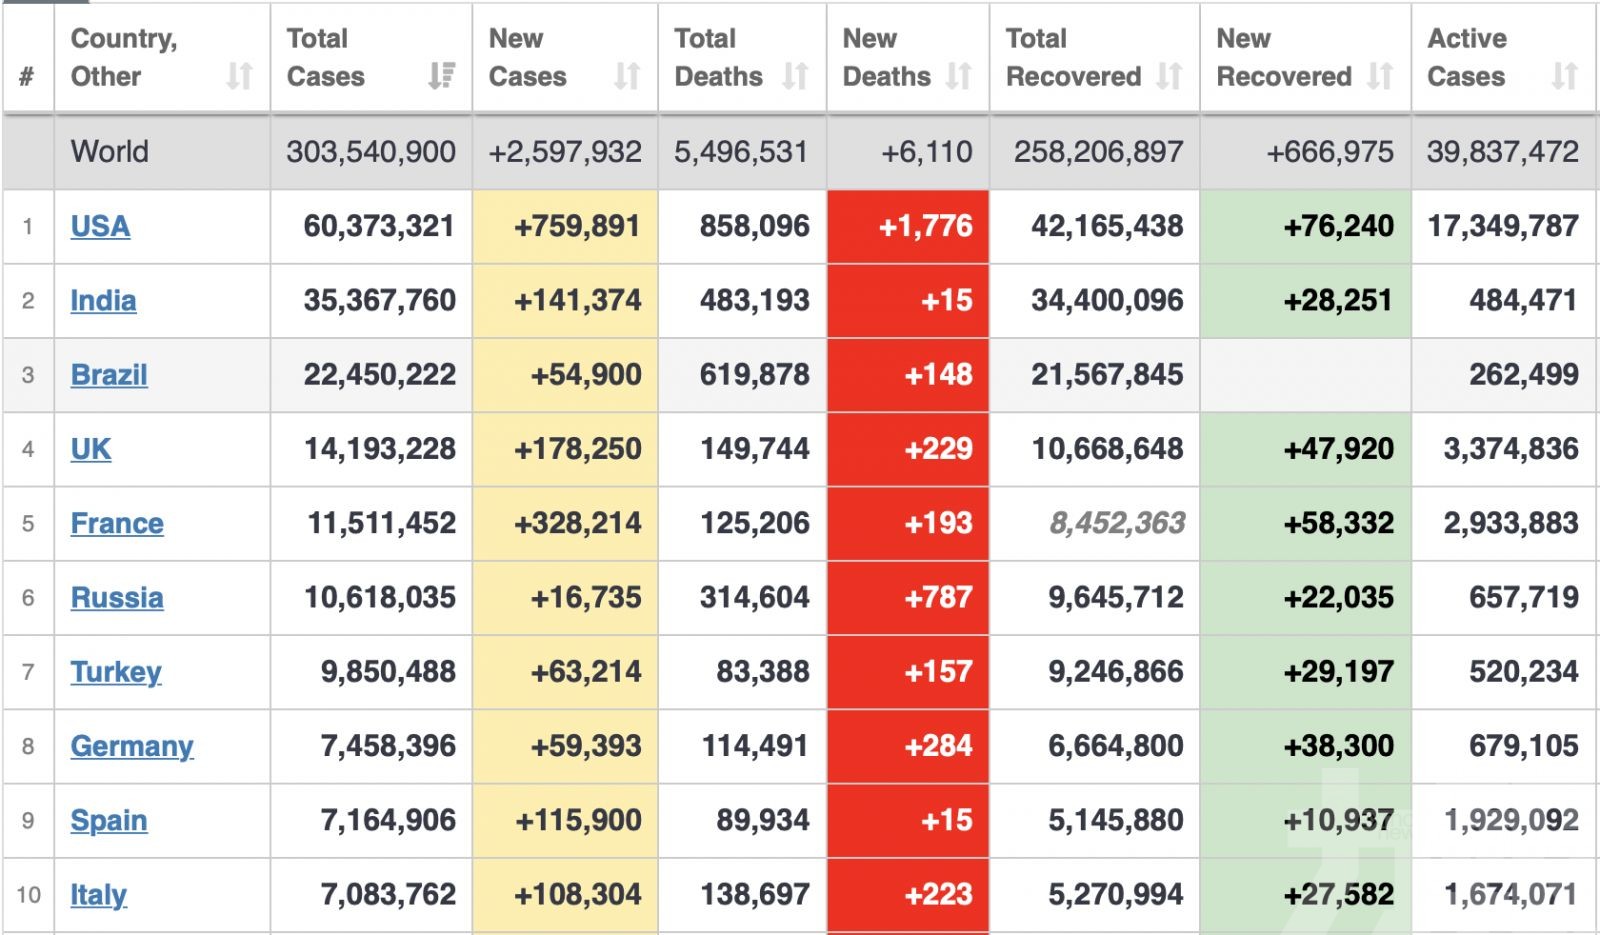Select Brazil active cases 262,499
The height and width of the screenshot is (935, 1600).
coord(1524,375)
